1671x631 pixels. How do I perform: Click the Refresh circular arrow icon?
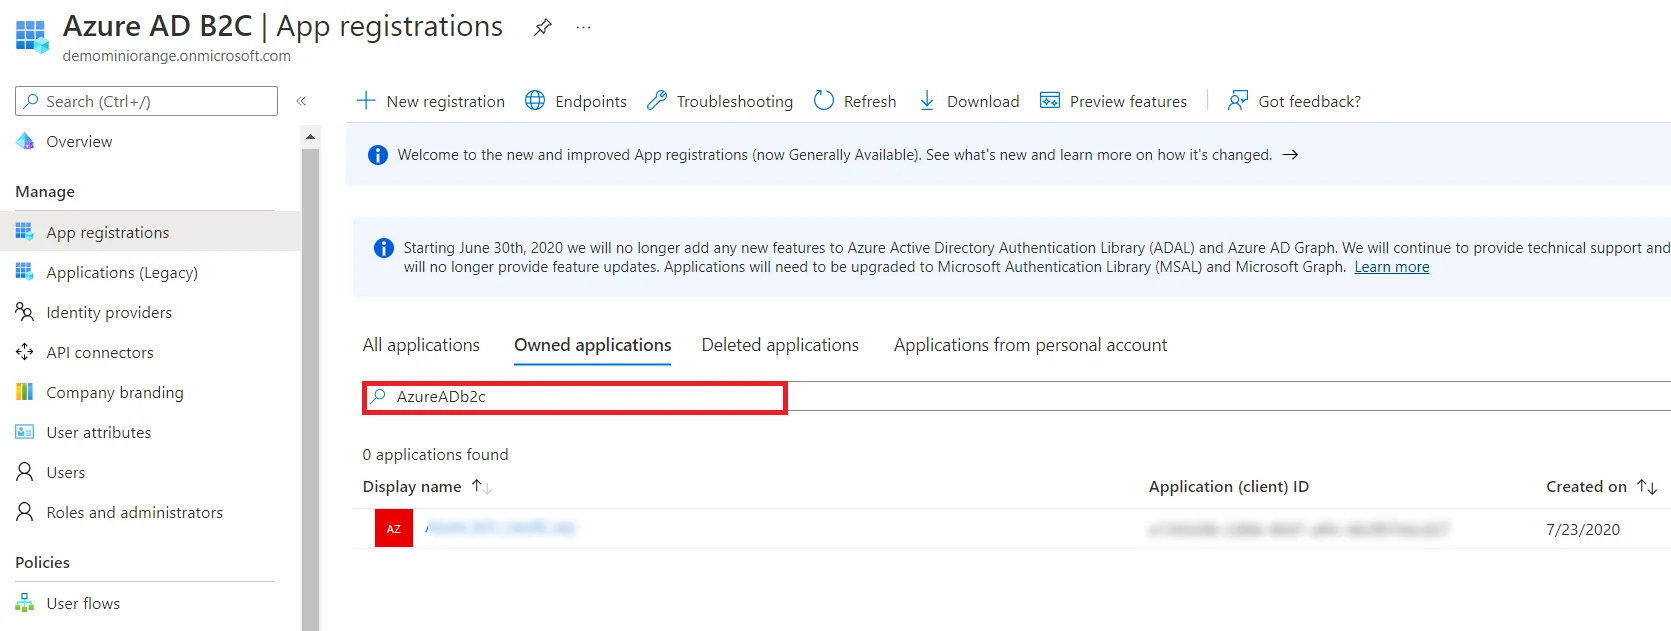coord(824,101)
